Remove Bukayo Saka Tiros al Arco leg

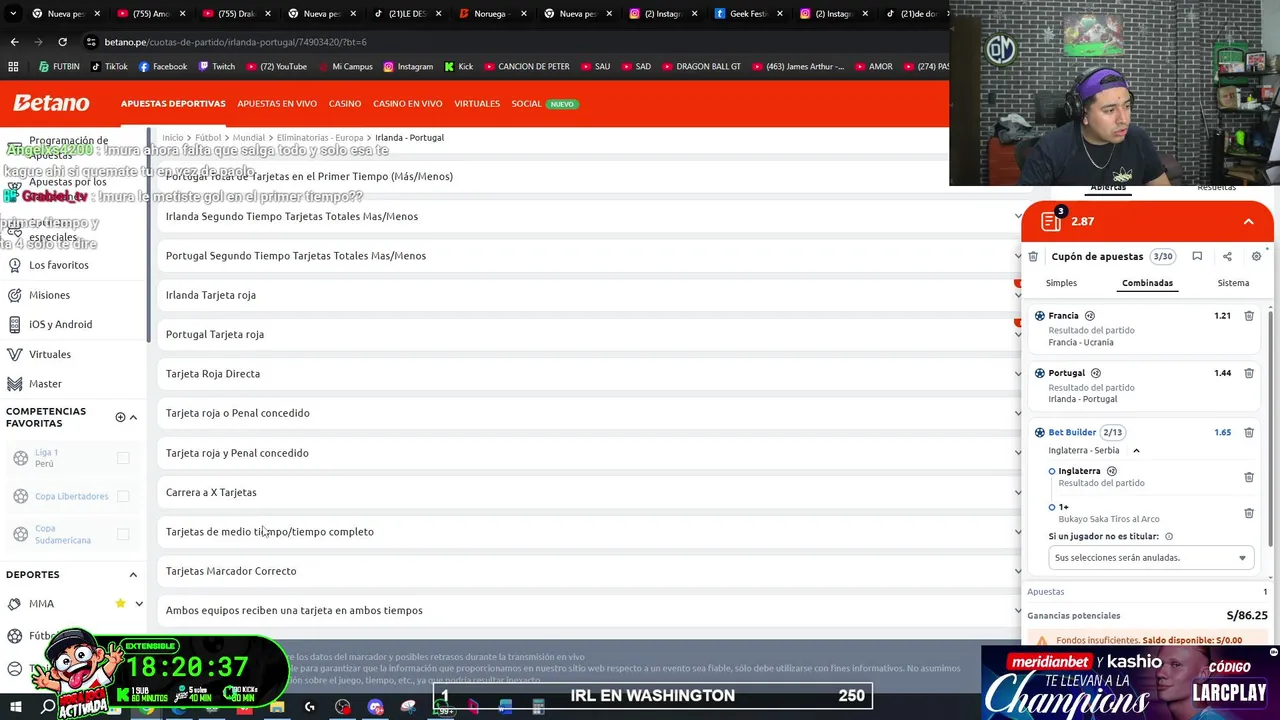(x=1249, y=513)
